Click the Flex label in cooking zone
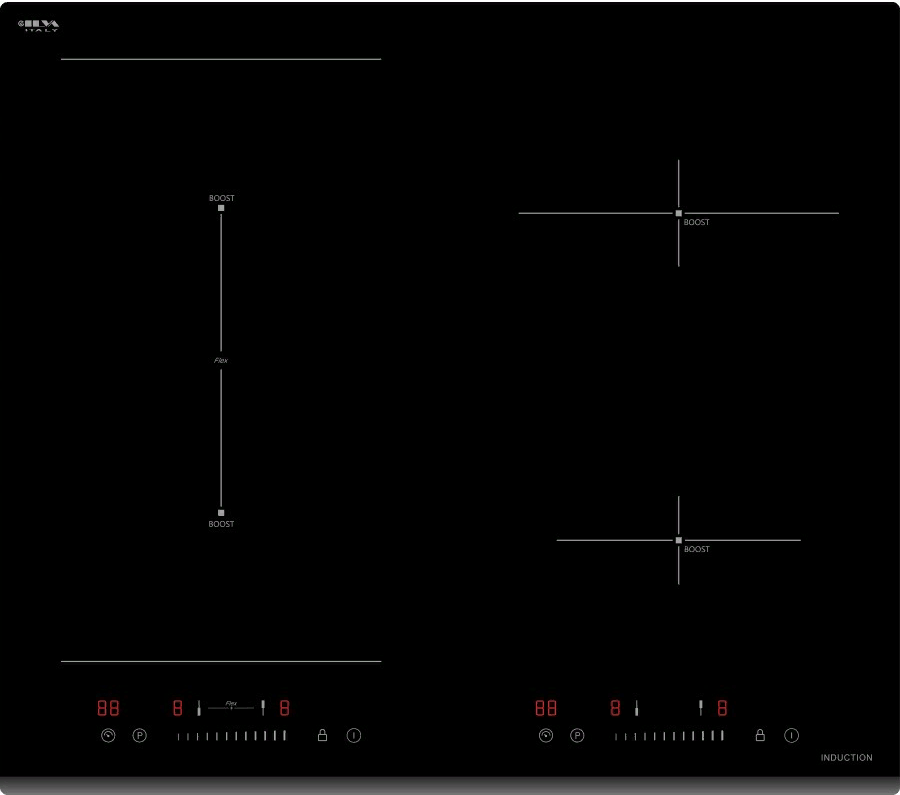900x795 pixels. click(221, 360)
